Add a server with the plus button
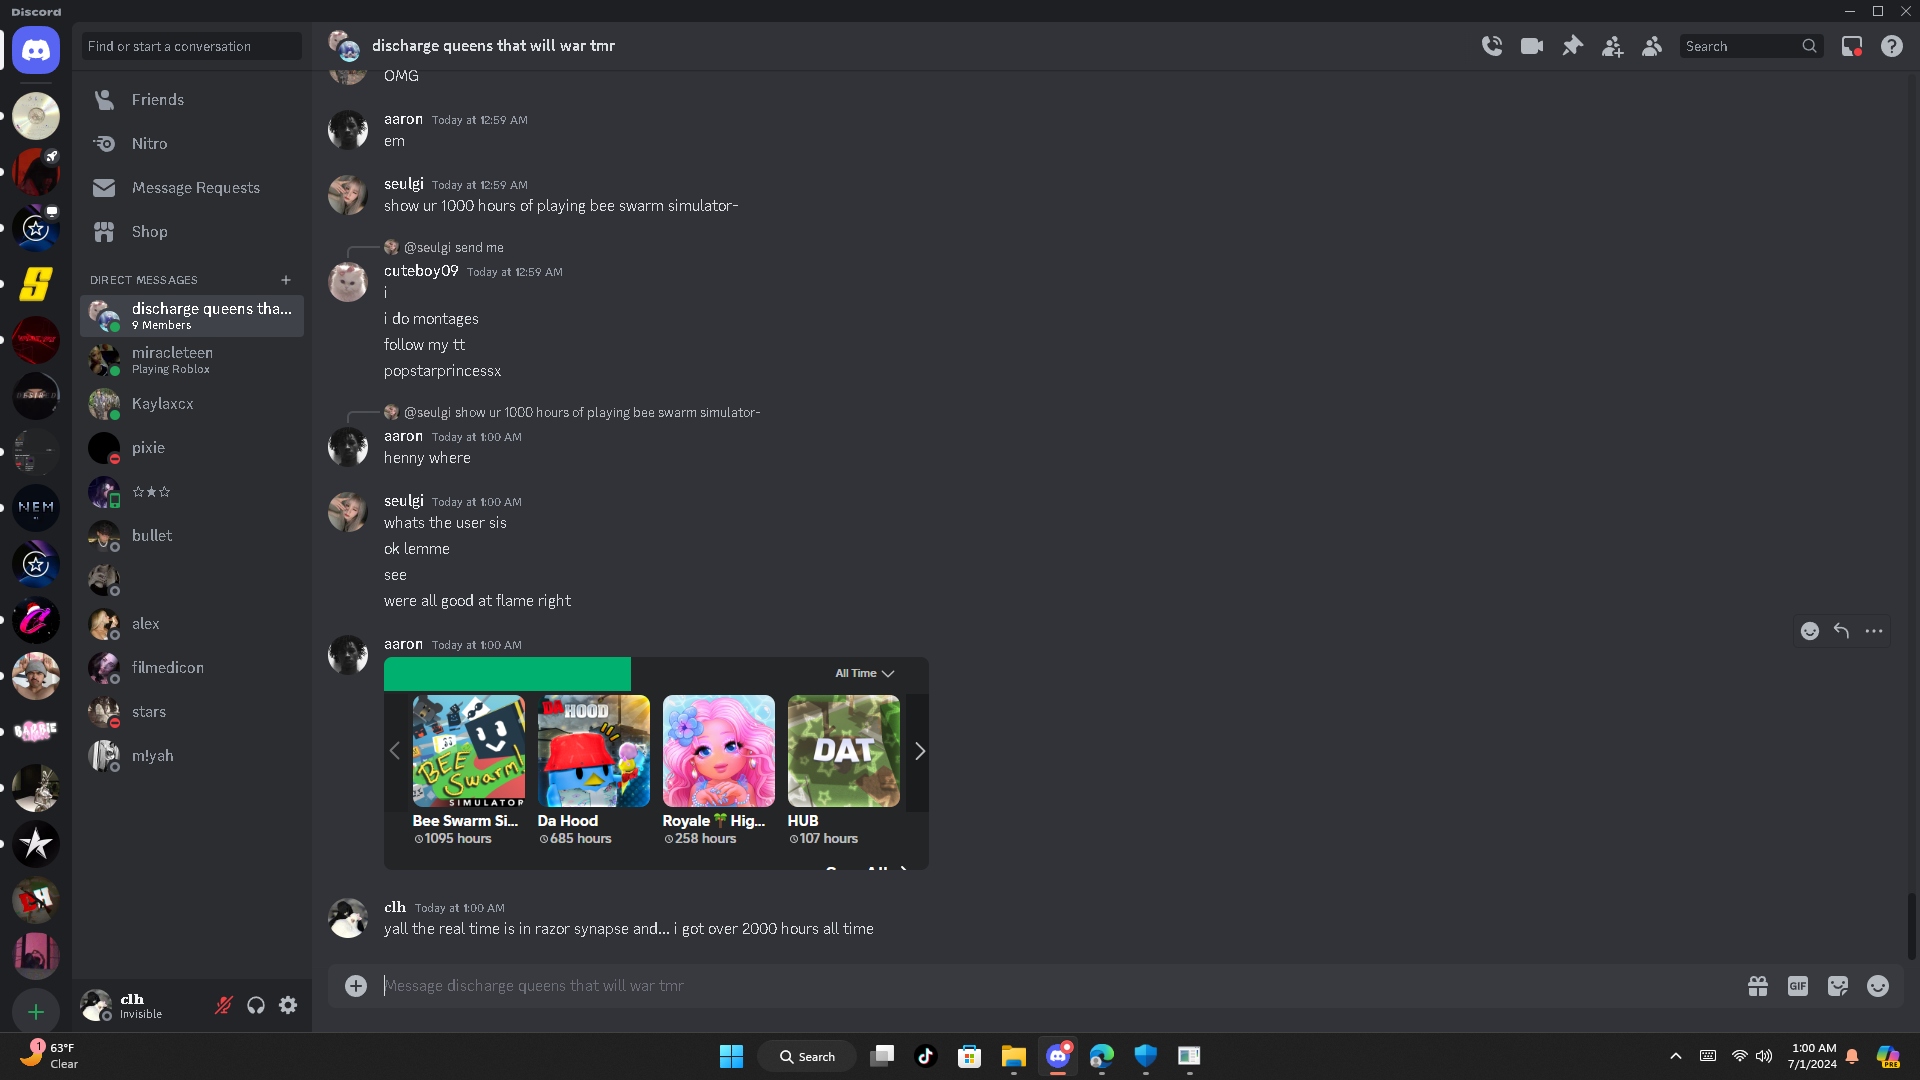The width and height of the screenshot is (1920, 1080). 36,1012
